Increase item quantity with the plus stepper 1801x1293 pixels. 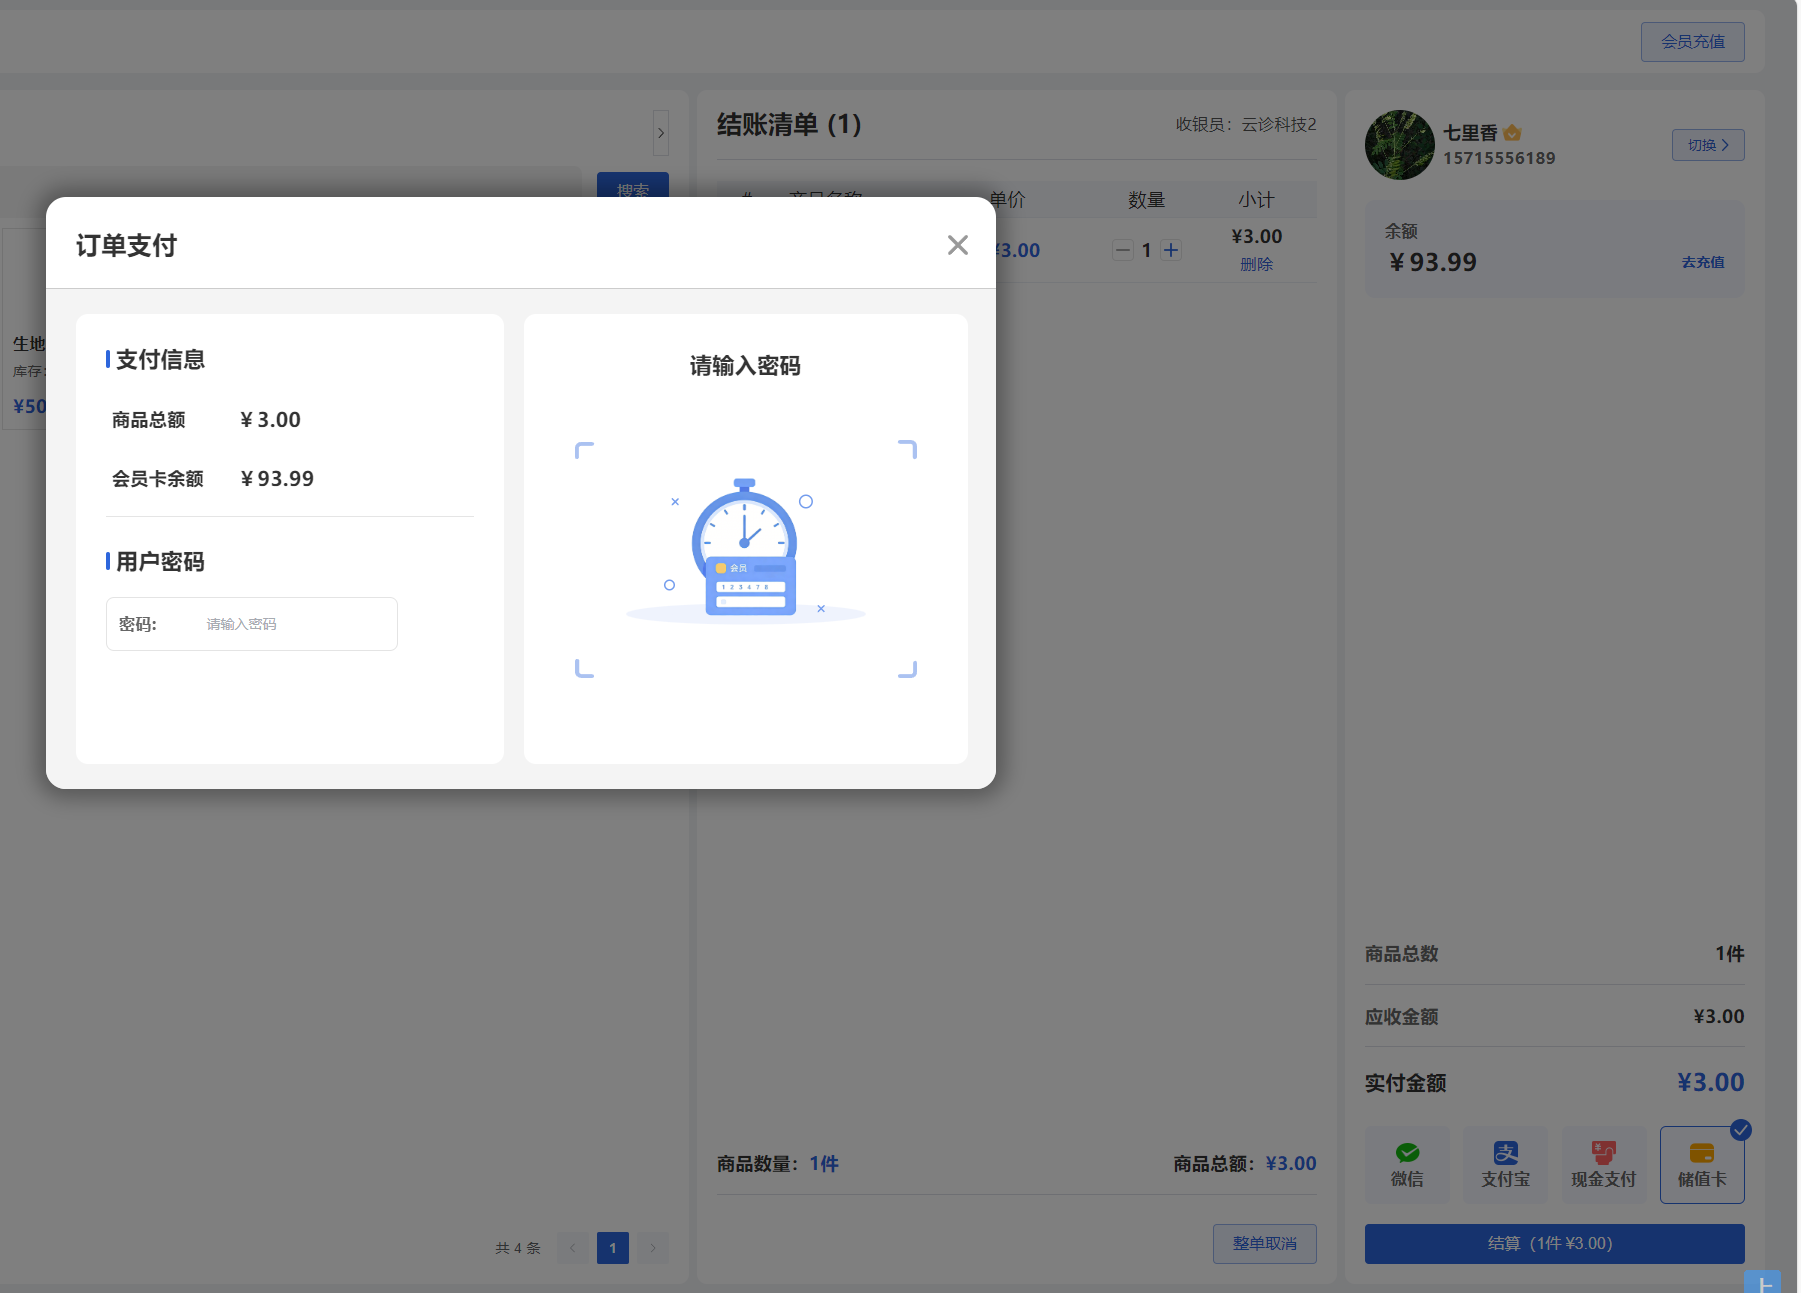[1170, 249]
